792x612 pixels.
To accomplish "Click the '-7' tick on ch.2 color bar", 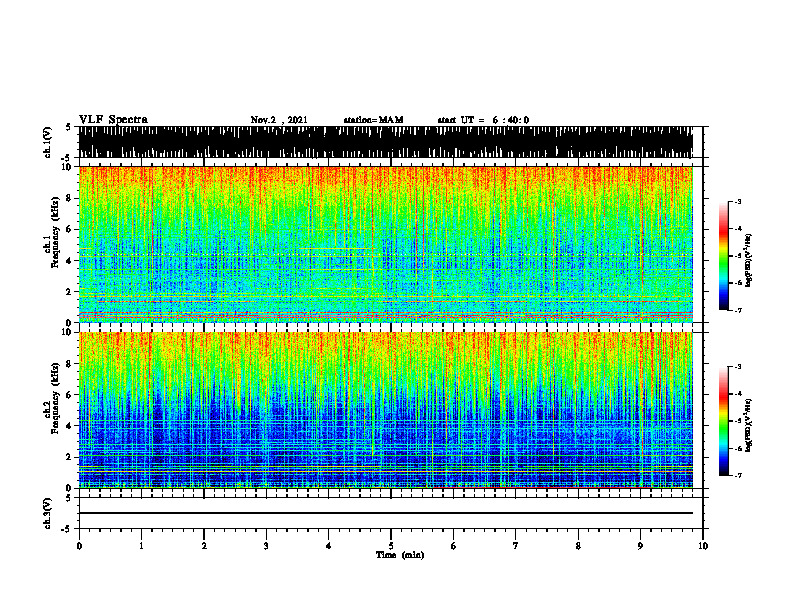I will (x=738, y=475).
